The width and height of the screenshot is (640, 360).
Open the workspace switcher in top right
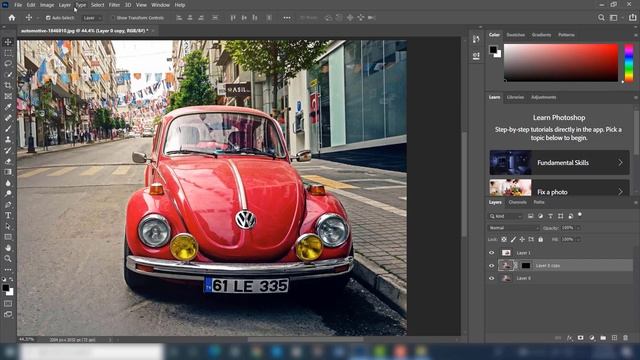pyautogui.click(x=613, y=18)
